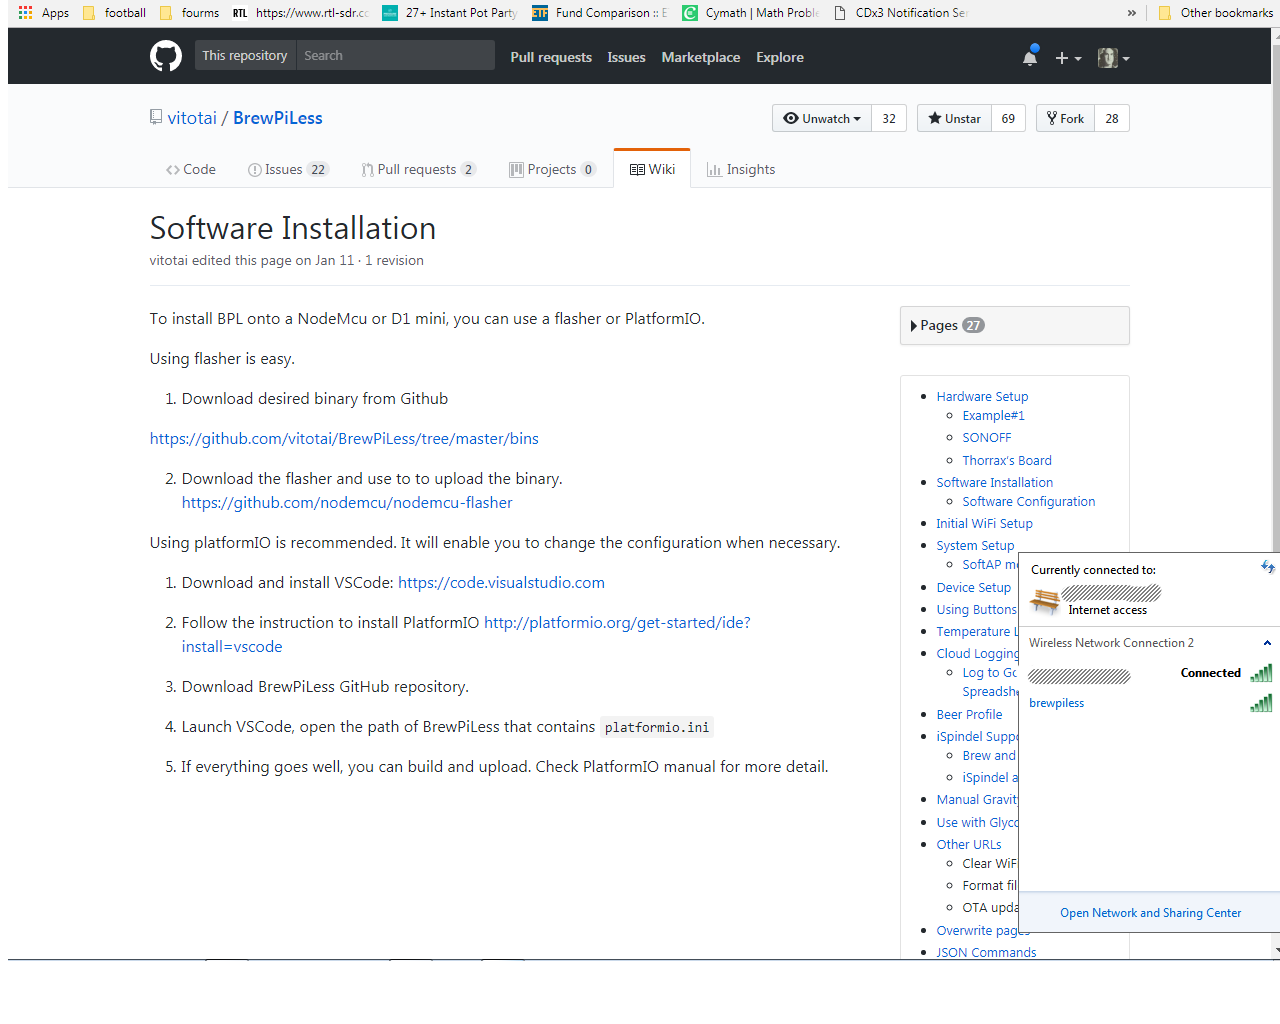Screen dimensions: 1280x1024
Task: Switch to the Projects tab
Action: point(552,169)
